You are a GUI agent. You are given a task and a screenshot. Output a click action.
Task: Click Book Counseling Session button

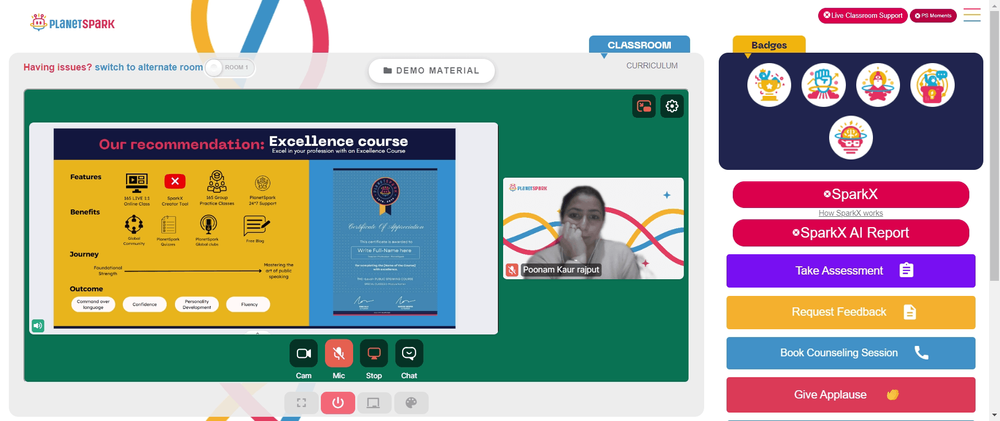pyautogui.click(x=851, y=353)
